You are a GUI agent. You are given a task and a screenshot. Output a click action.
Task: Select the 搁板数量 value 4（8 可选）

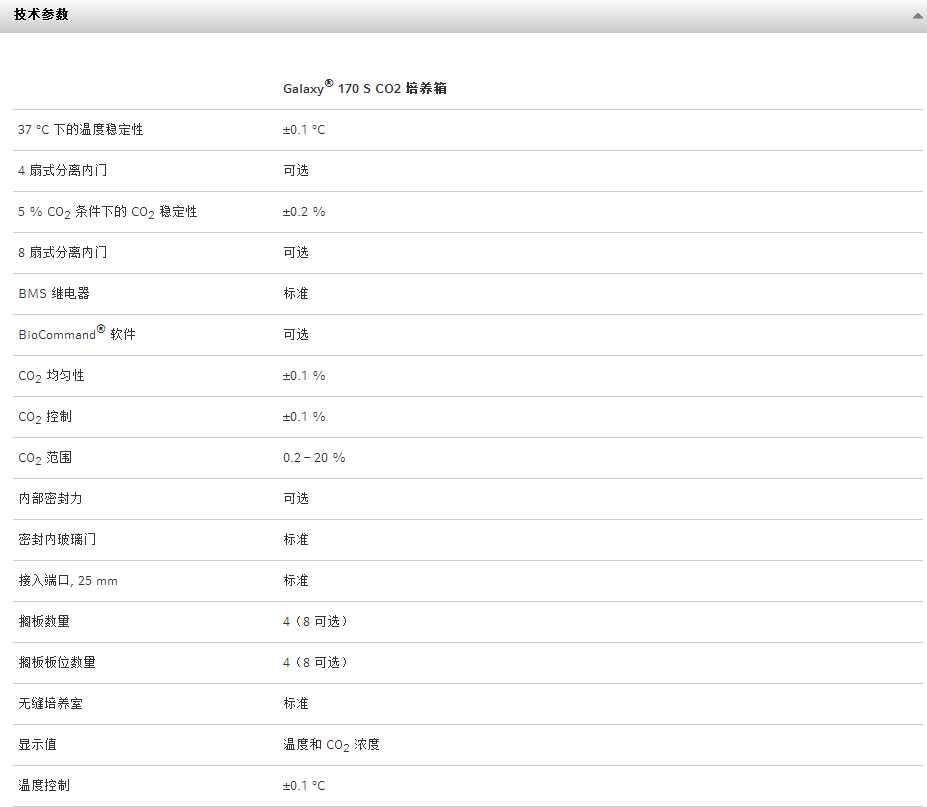point(316,622)
